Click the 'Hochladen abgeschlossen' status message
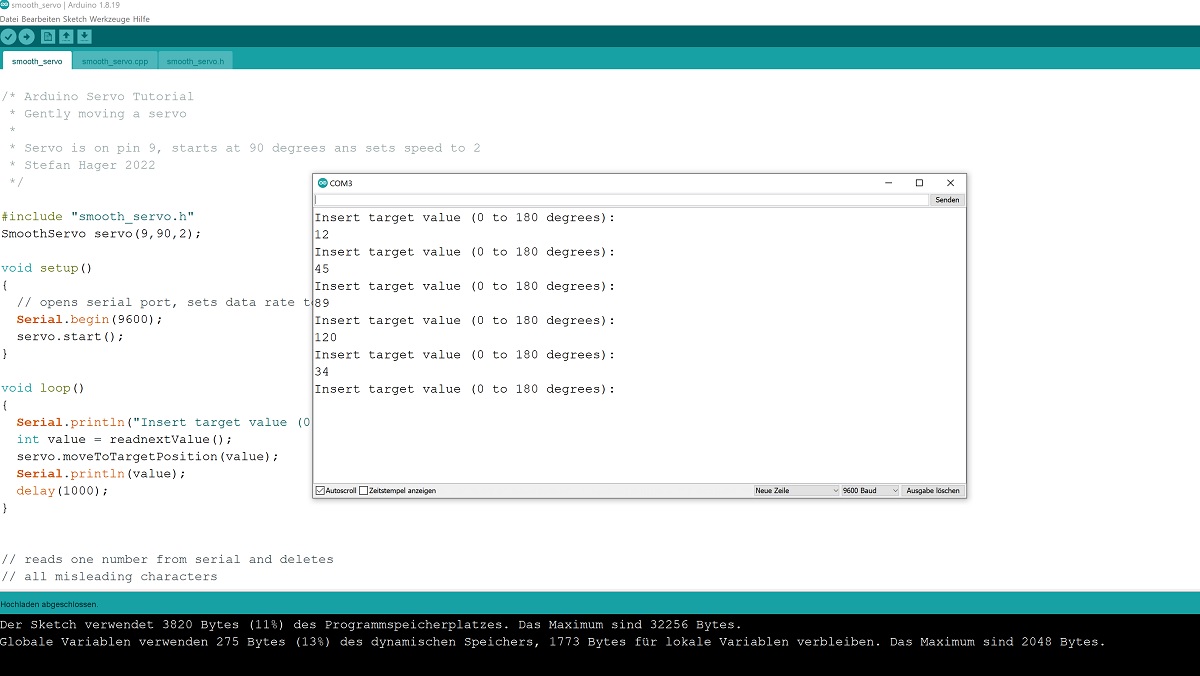Screen dimensions: 1200x676 pyautogui.click(x=48, y=604)
